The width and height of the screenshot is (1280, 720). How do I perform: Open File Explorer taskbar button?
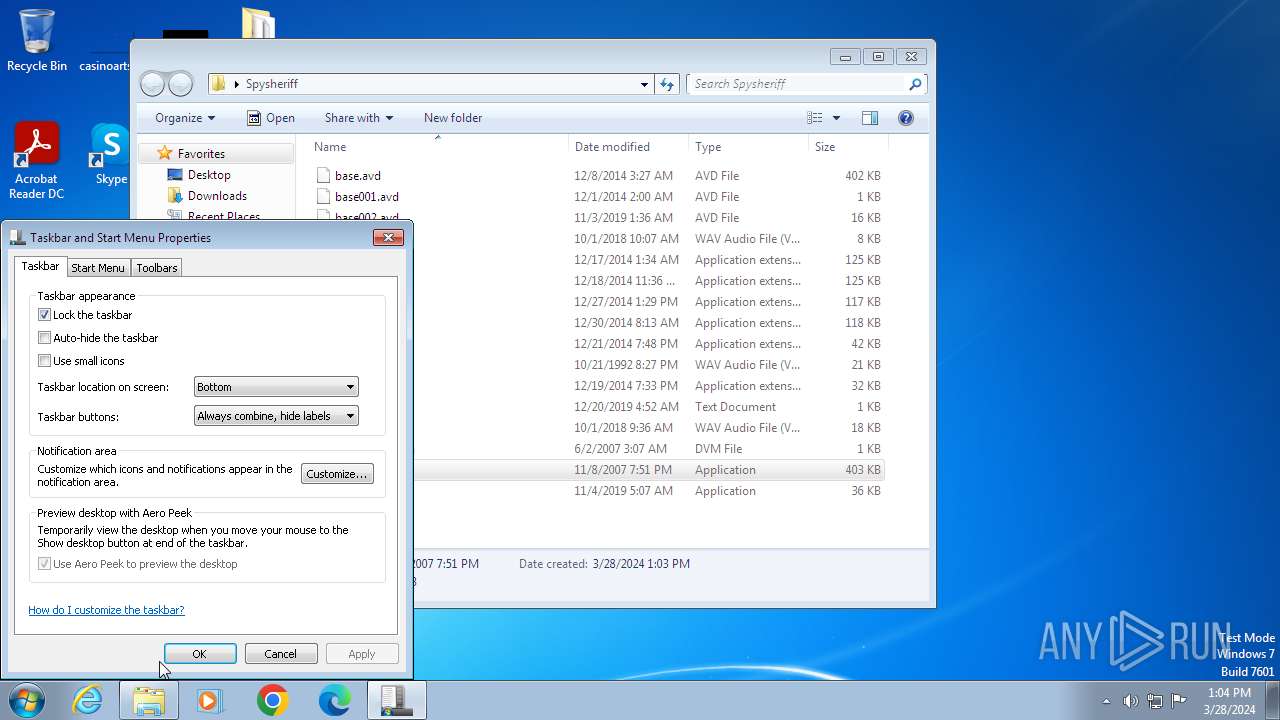point(149,700)
